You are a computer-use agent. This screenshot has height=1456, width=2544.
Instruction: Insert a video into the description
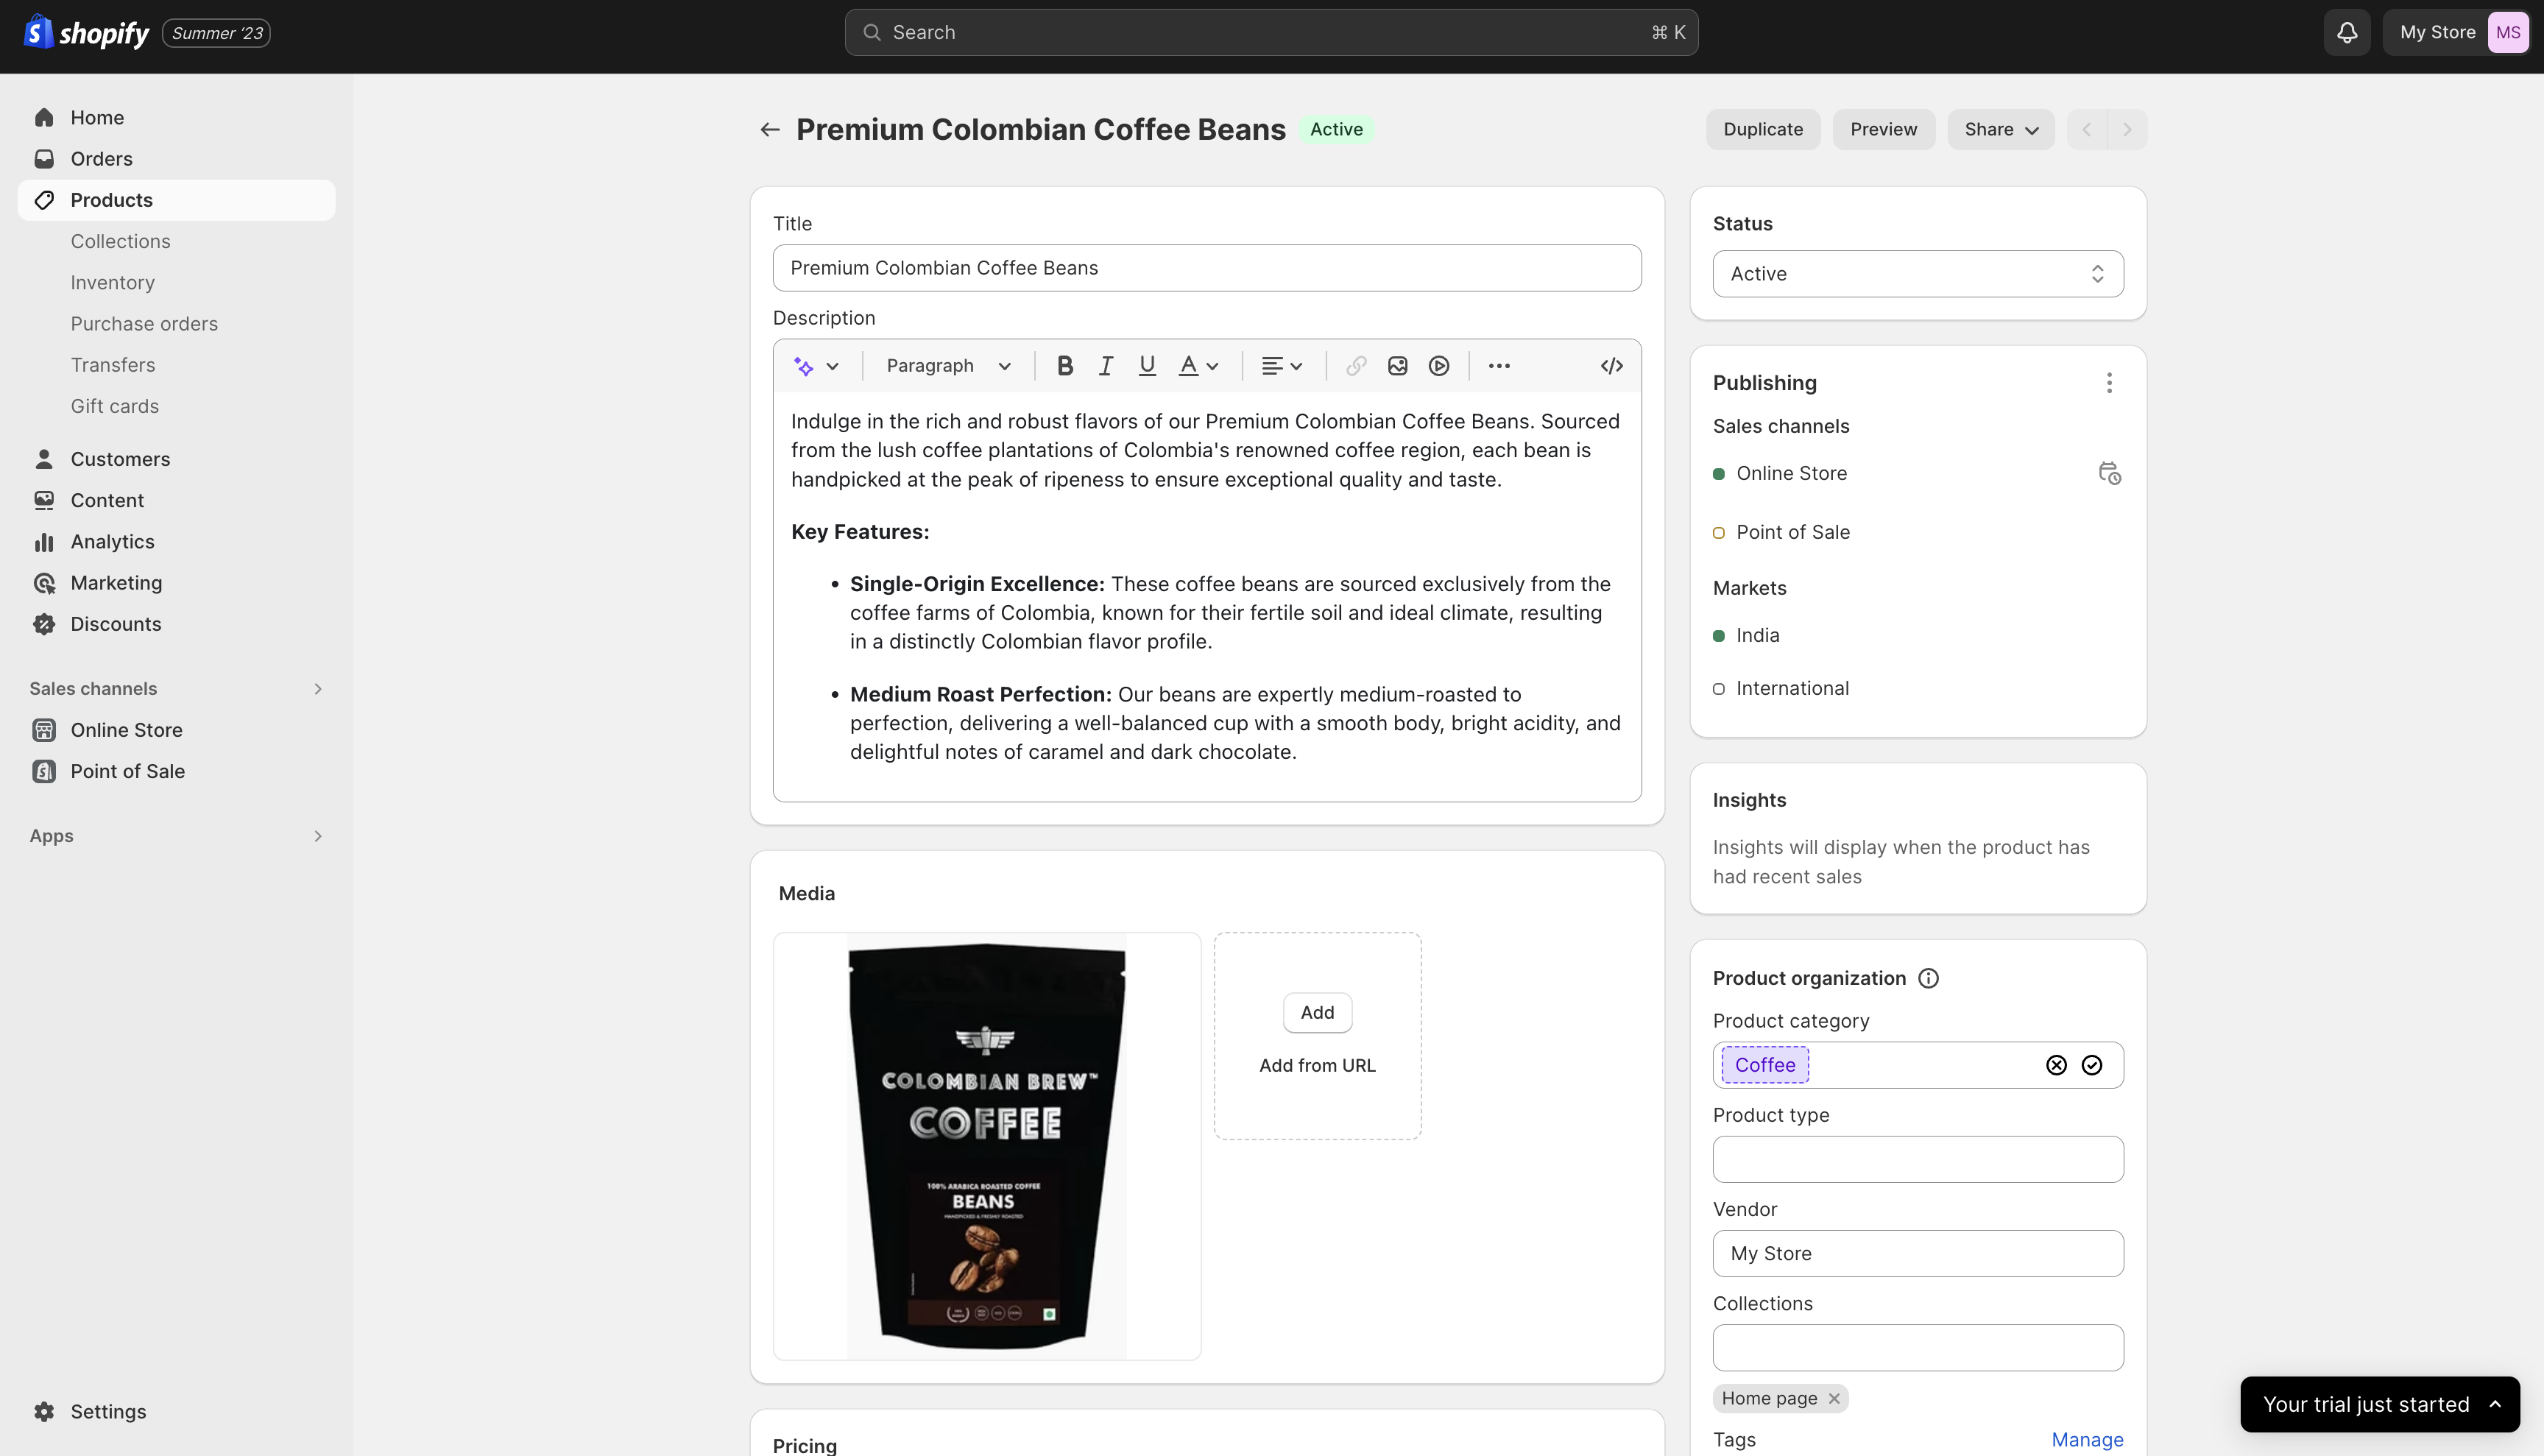(1439, 365)
